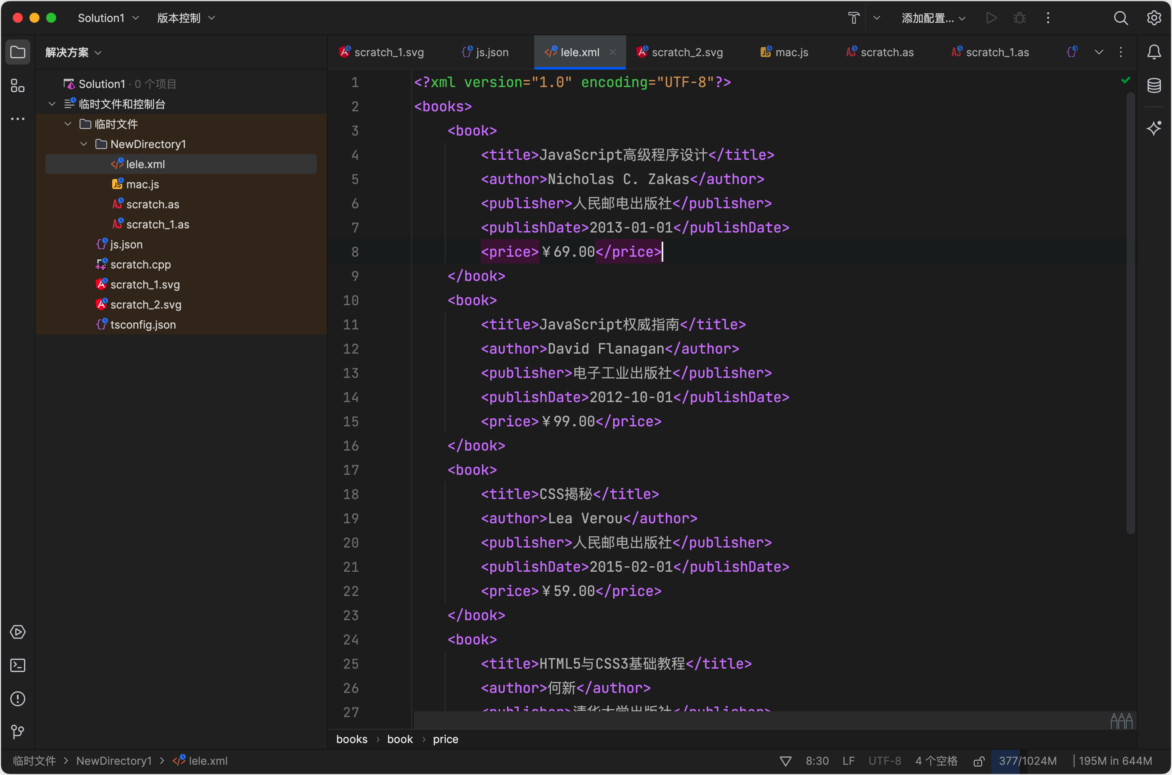The image size is (1172, 775).
Task: Switch to the scratch_1.as tab
Action: [x=990, y=52]
